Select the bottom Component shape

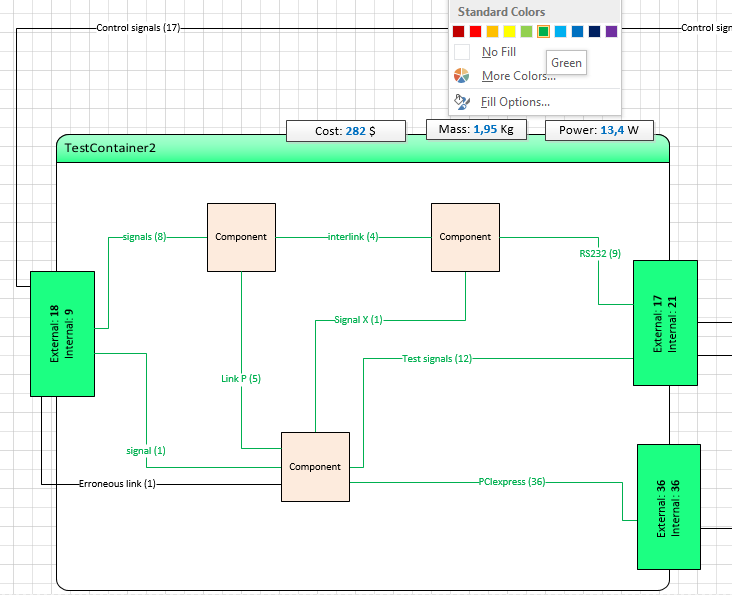click(x=316, y=467)
